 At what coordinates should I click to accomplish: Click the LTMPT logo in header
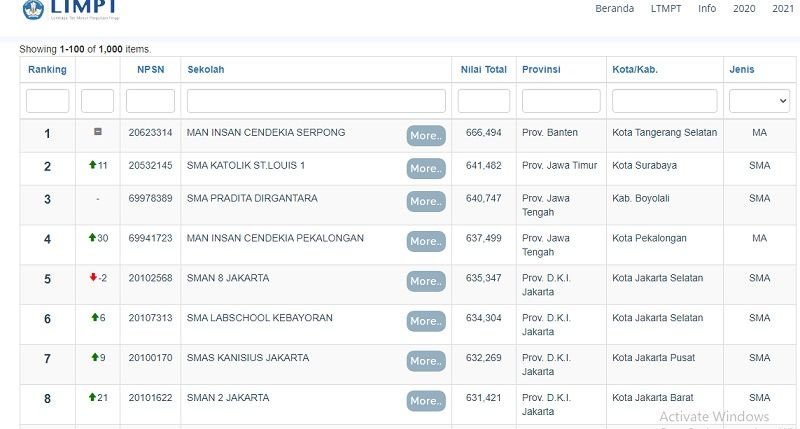tap(70, 9)
